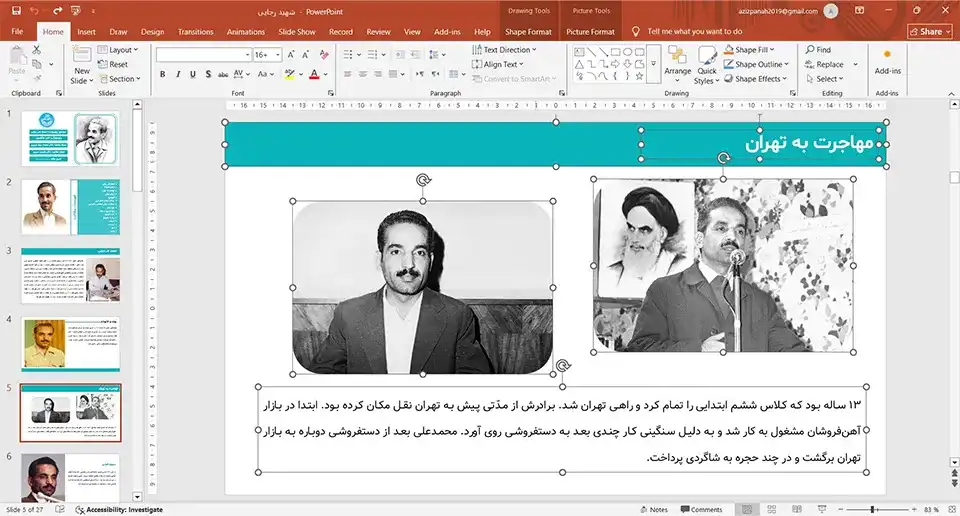Viewport: 960px width, 516px height.
Task: Toggle Bold formatting
Action: [162, 74]
